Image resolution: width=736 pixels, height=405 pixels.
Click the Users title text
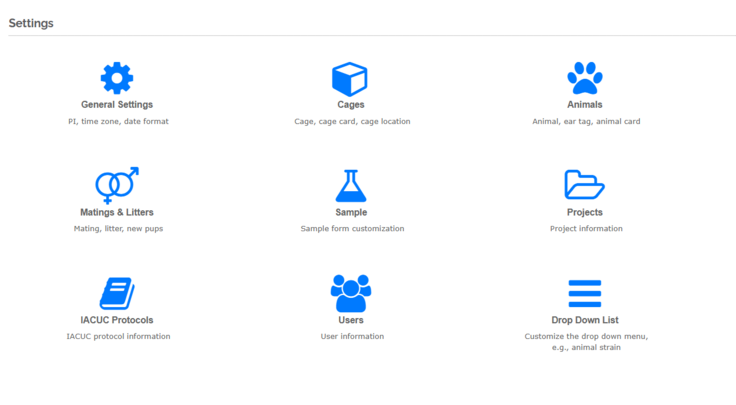pos(351,320)
